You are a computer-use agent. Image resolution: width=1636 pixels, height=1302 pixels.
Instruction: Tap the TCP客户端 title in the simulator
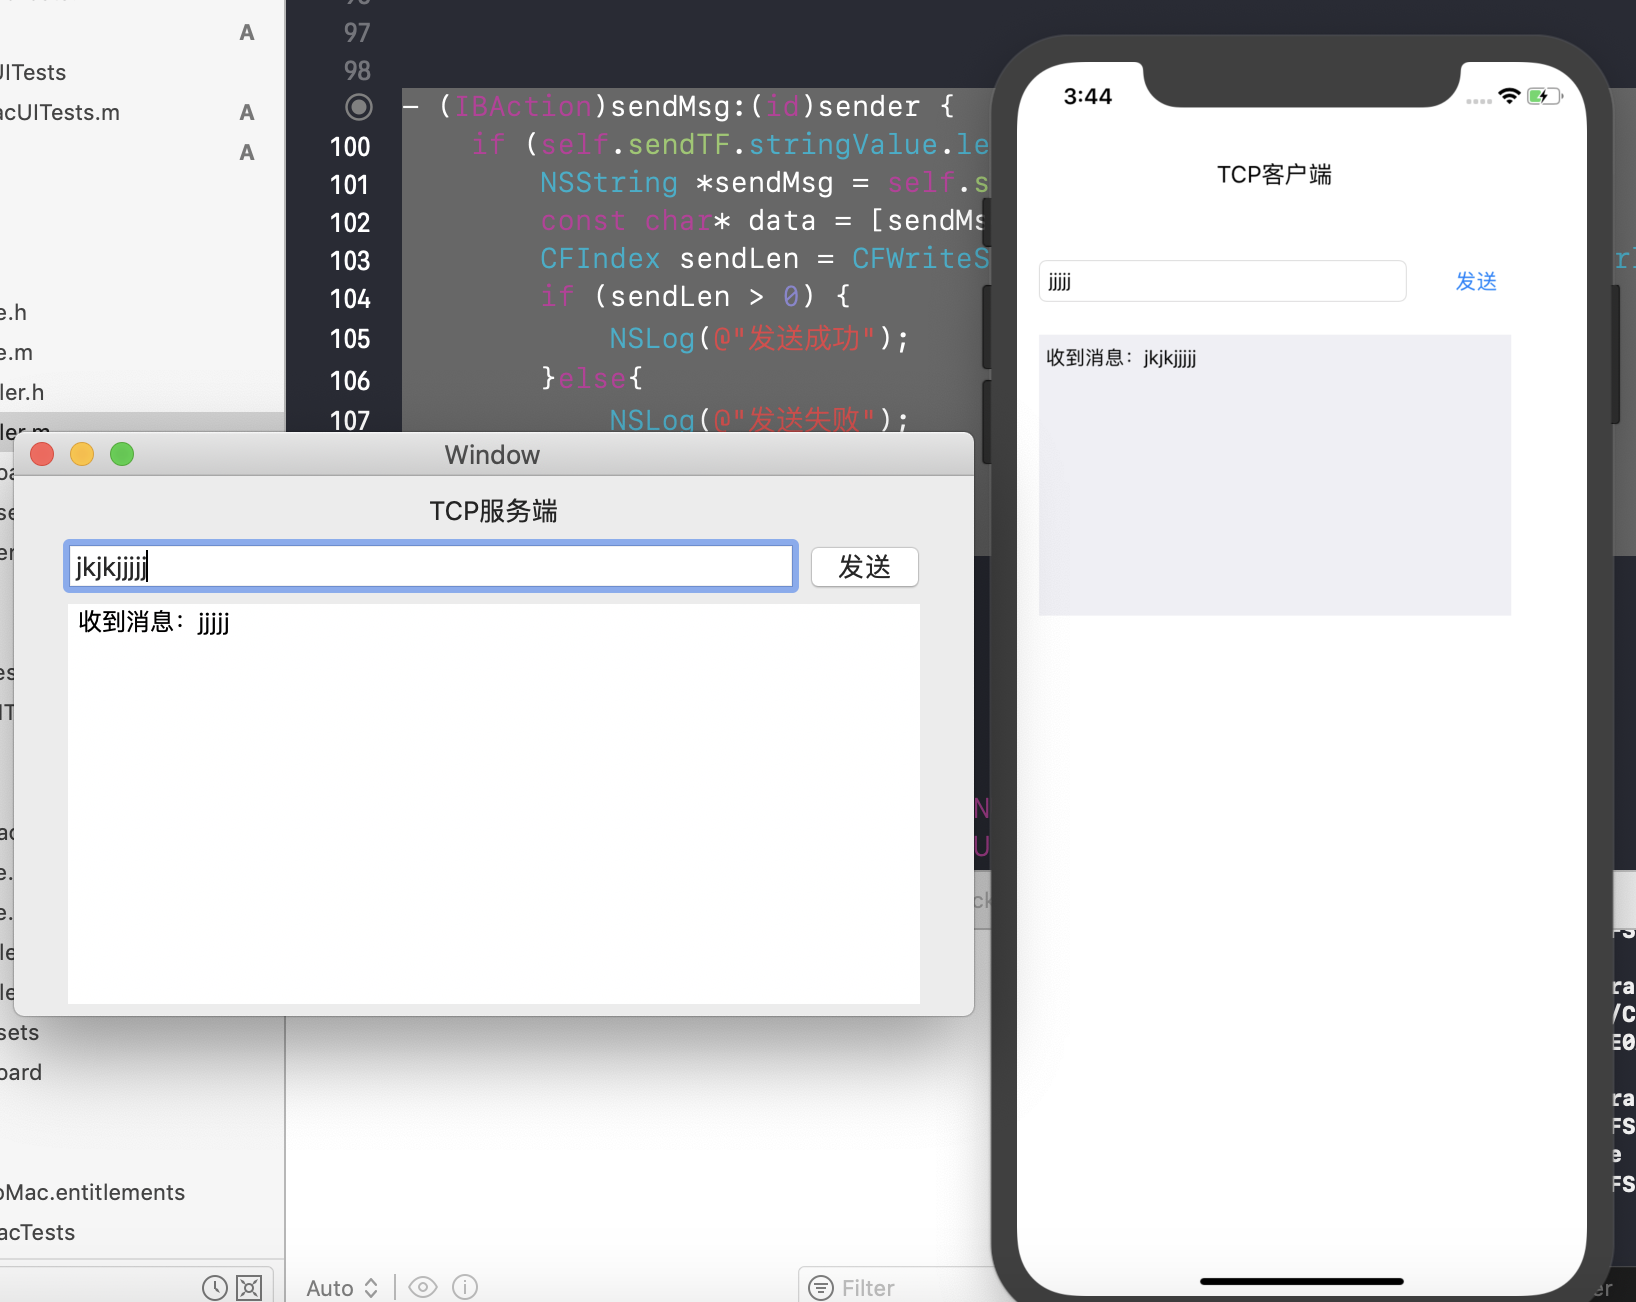[x=1274, y=175]
